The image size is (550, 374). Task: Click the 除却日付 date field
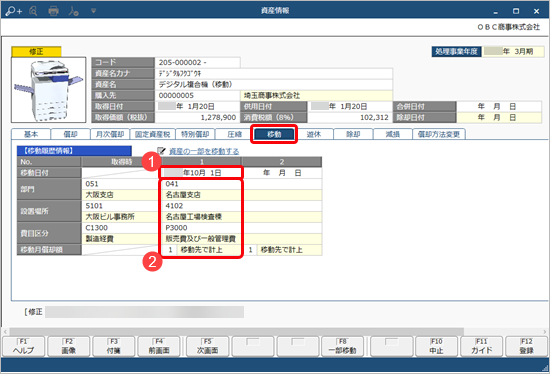(499, 117)
